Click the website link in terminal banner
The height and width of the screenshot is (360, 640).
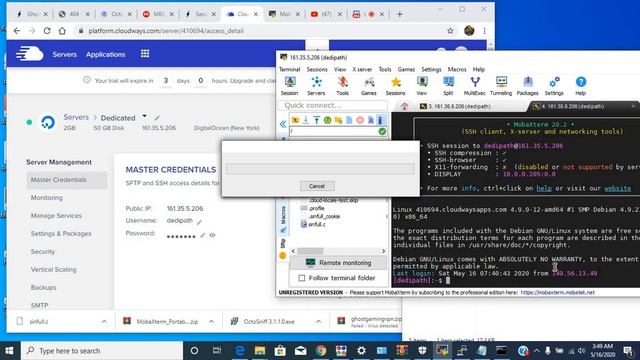click(x=617, y=188)
